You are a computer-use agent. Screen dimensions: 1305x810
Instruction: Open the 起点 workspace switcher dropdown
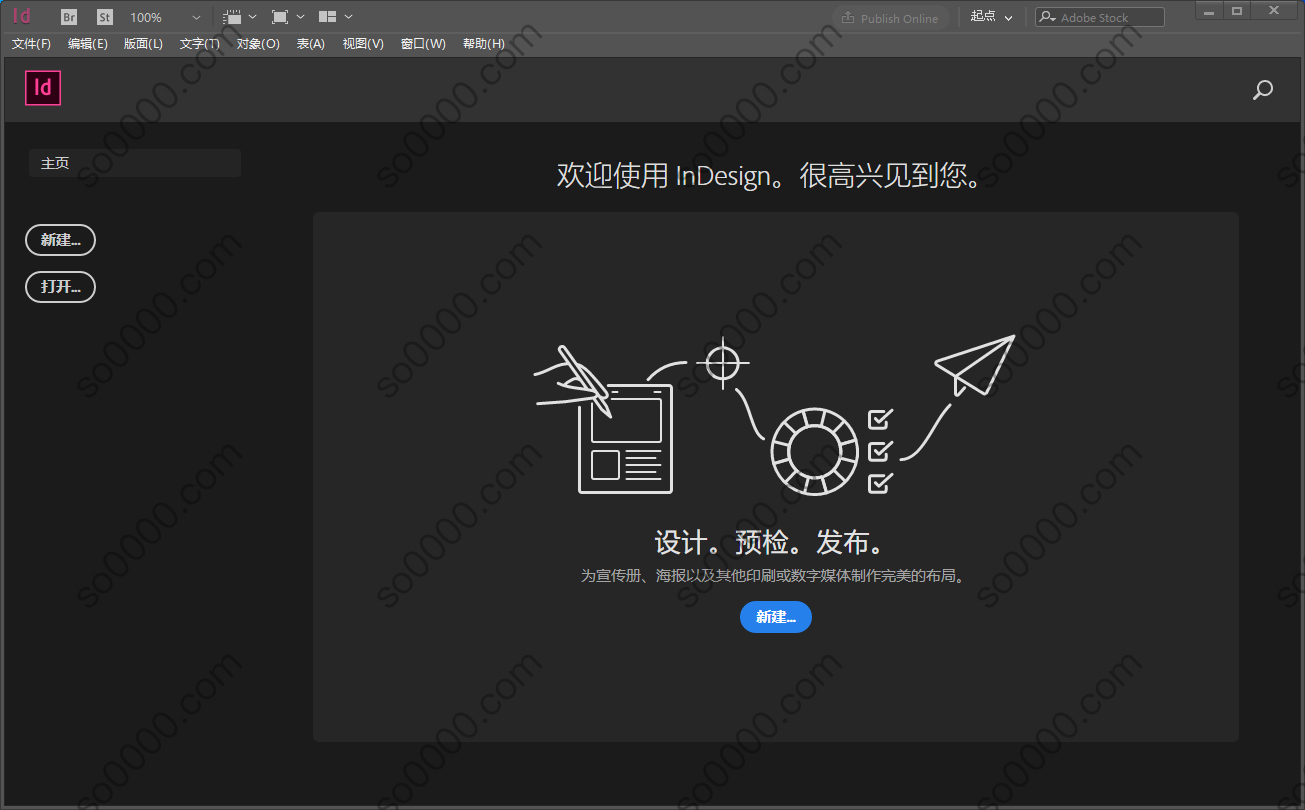pos(991,17)
